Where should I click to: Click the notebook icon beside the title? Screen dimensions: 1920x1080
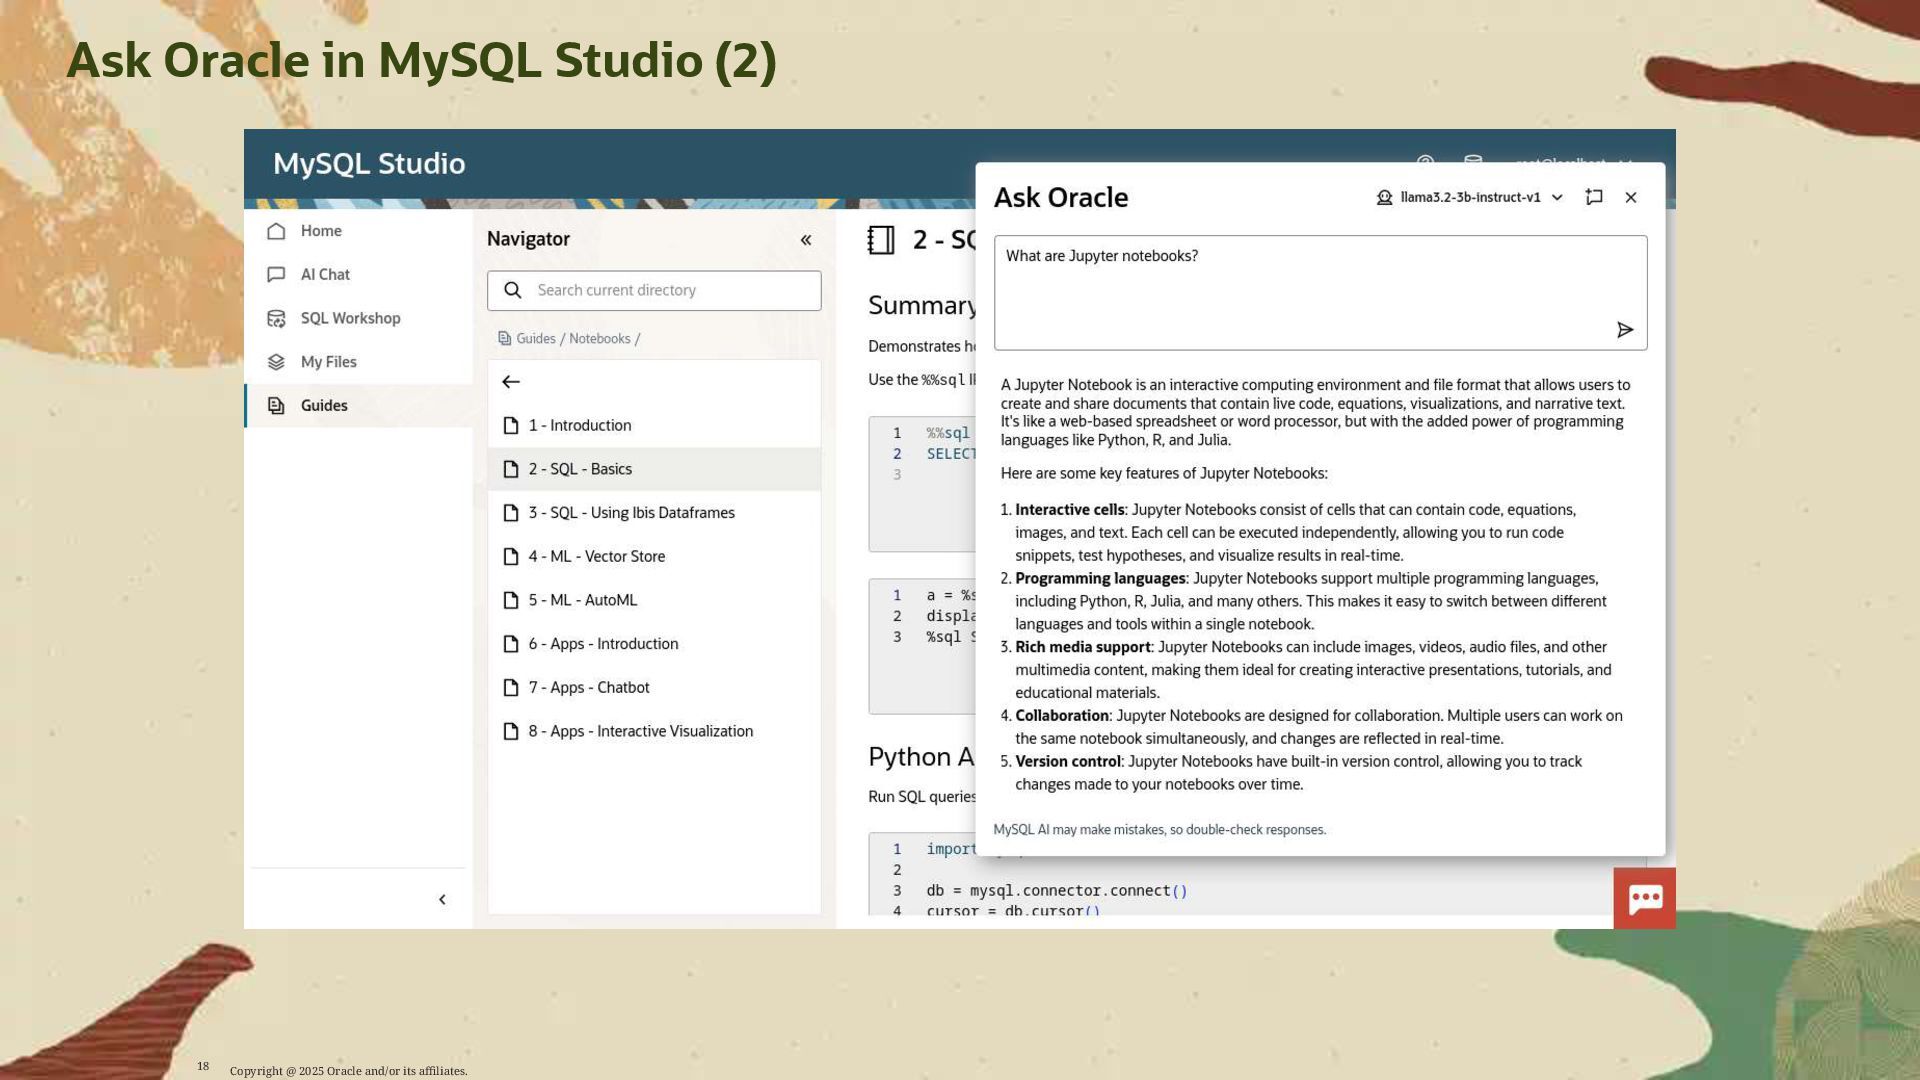click(x=881, y=240)
